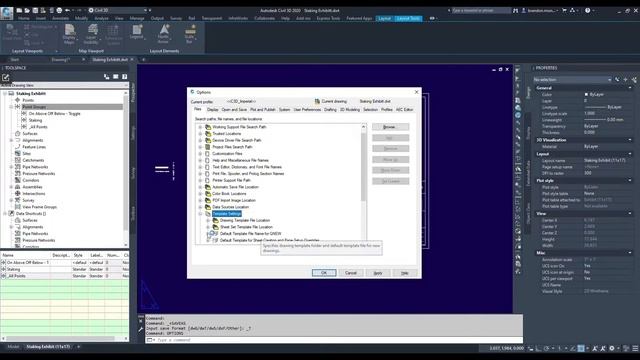Click the Corridors icon in Toolspace tree

[18, 180]
